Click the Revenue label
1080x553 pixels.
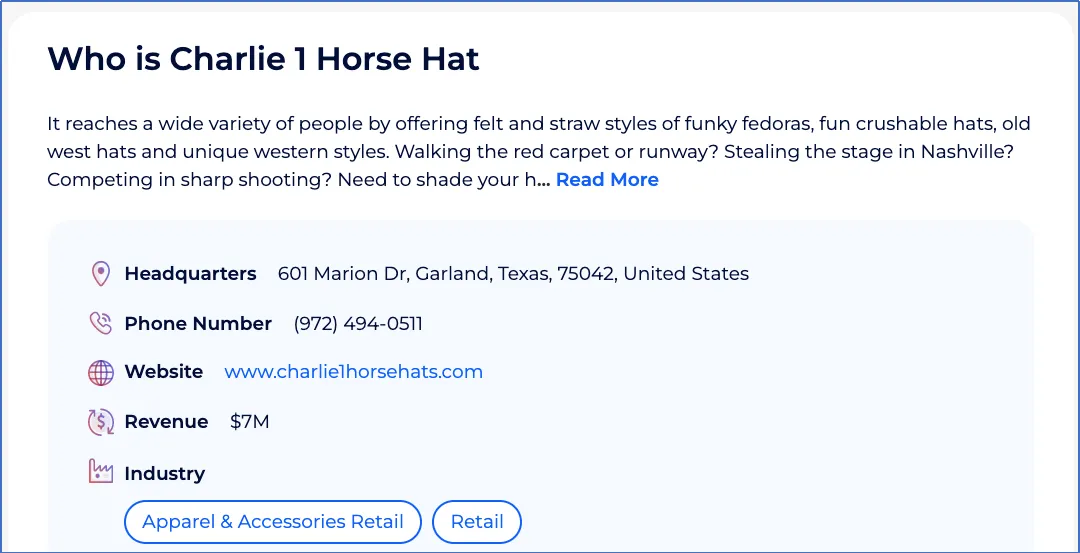166,422
